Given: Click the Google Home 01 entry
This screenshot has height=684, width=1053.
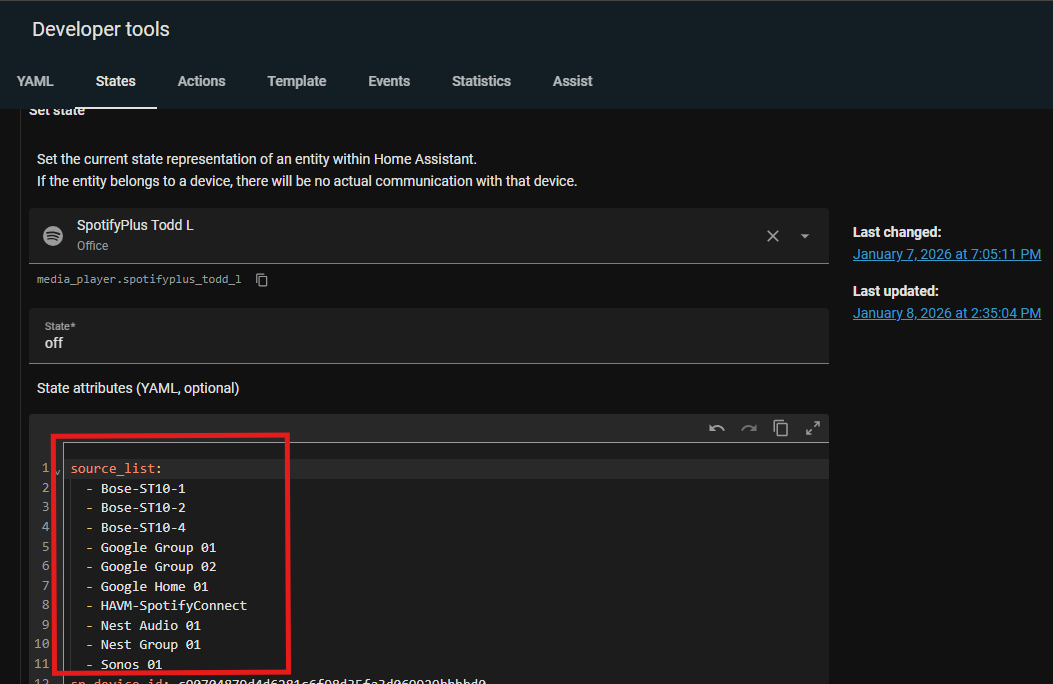Looking at the screenshot, I should (154, 587).
